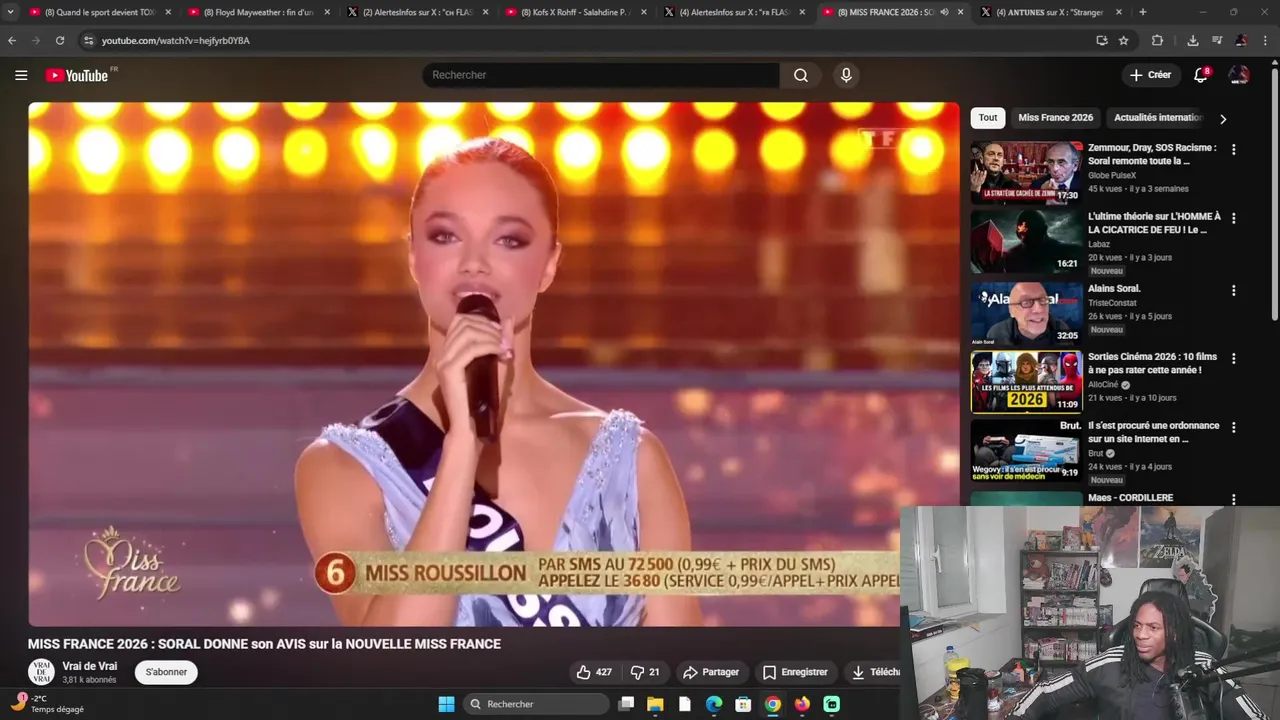Click the video title MISS FRANCE 2026
This screenshot has height=720, width=1280.
(x=264, y=644)
